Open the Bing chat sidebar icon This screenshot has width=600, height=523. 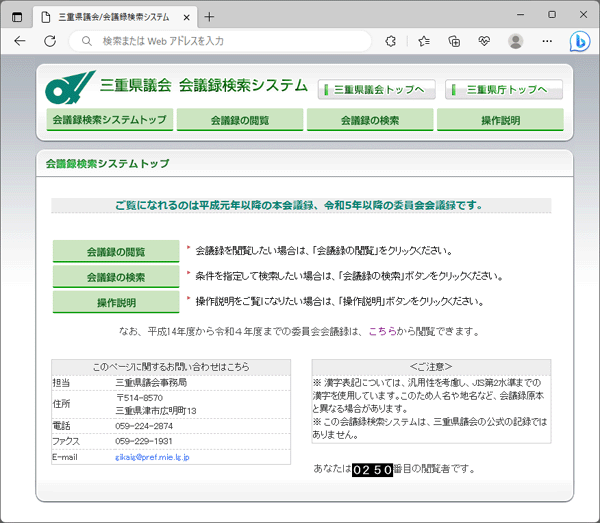[x=580, y=41]
